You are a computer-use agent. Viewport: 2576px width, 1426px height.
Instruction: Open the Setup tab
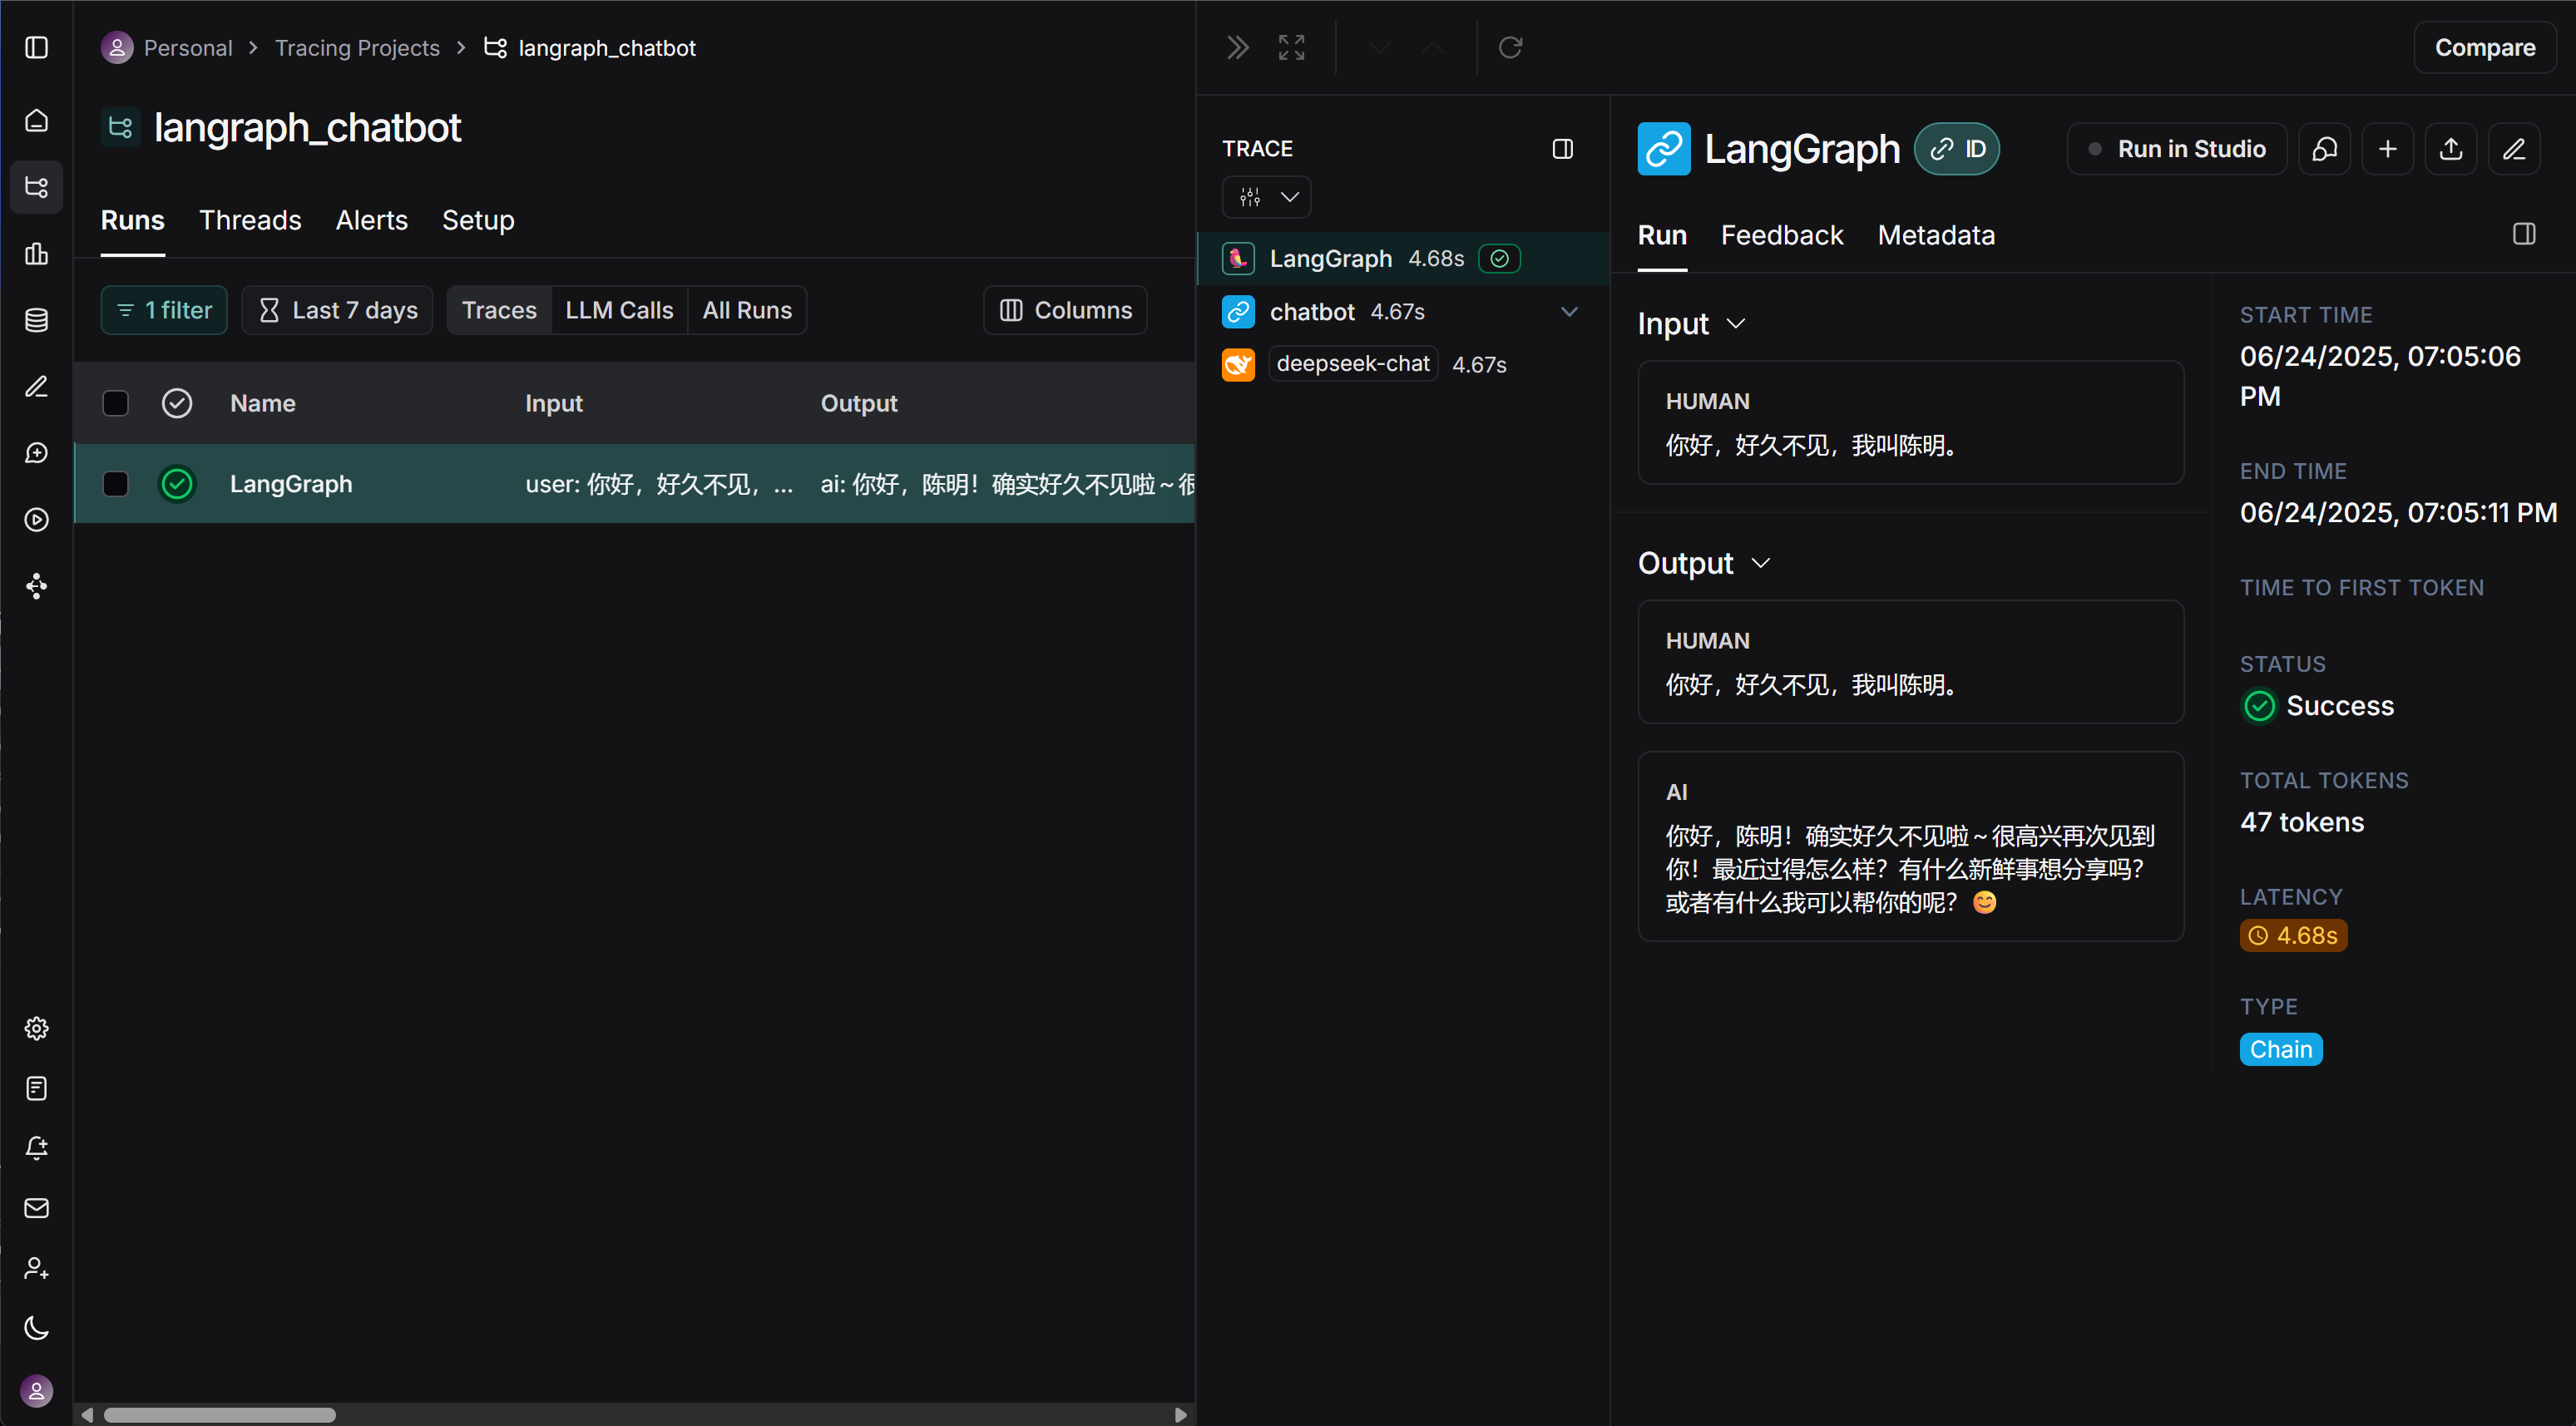pos(478,220)
